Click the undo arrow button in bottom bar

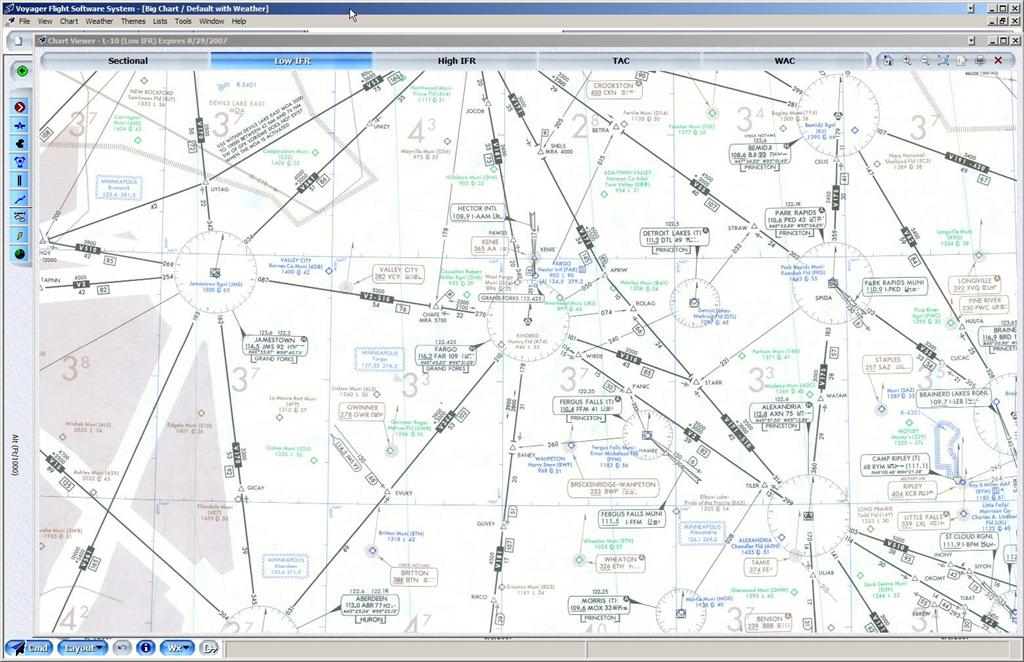click(121, 648)
